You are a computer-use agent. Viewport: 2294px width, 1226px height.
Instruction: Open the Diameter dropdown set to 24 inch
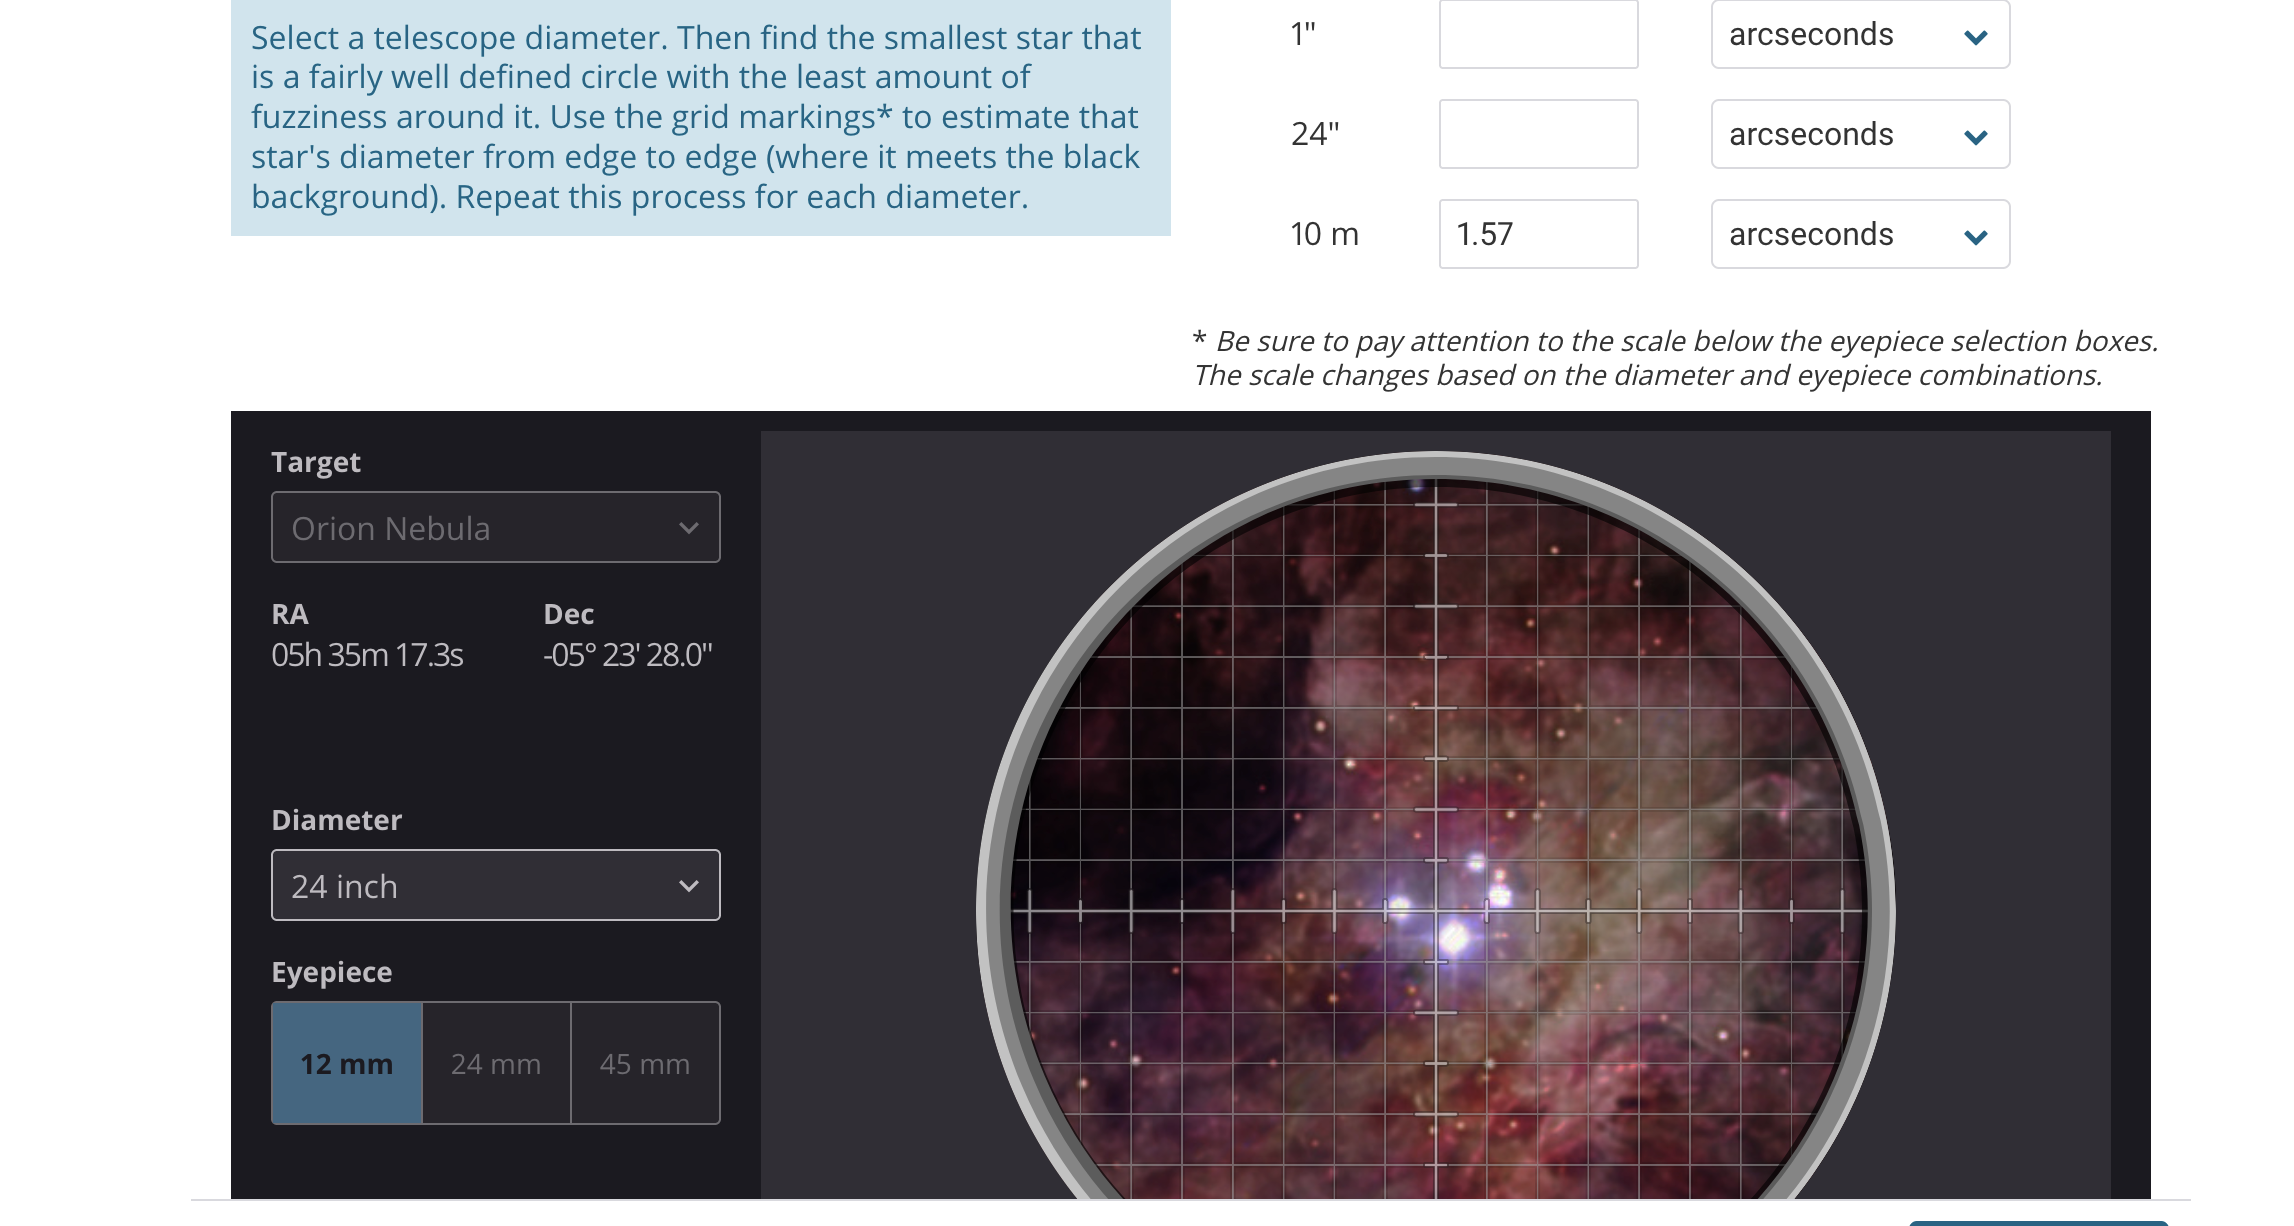point(495,885)
